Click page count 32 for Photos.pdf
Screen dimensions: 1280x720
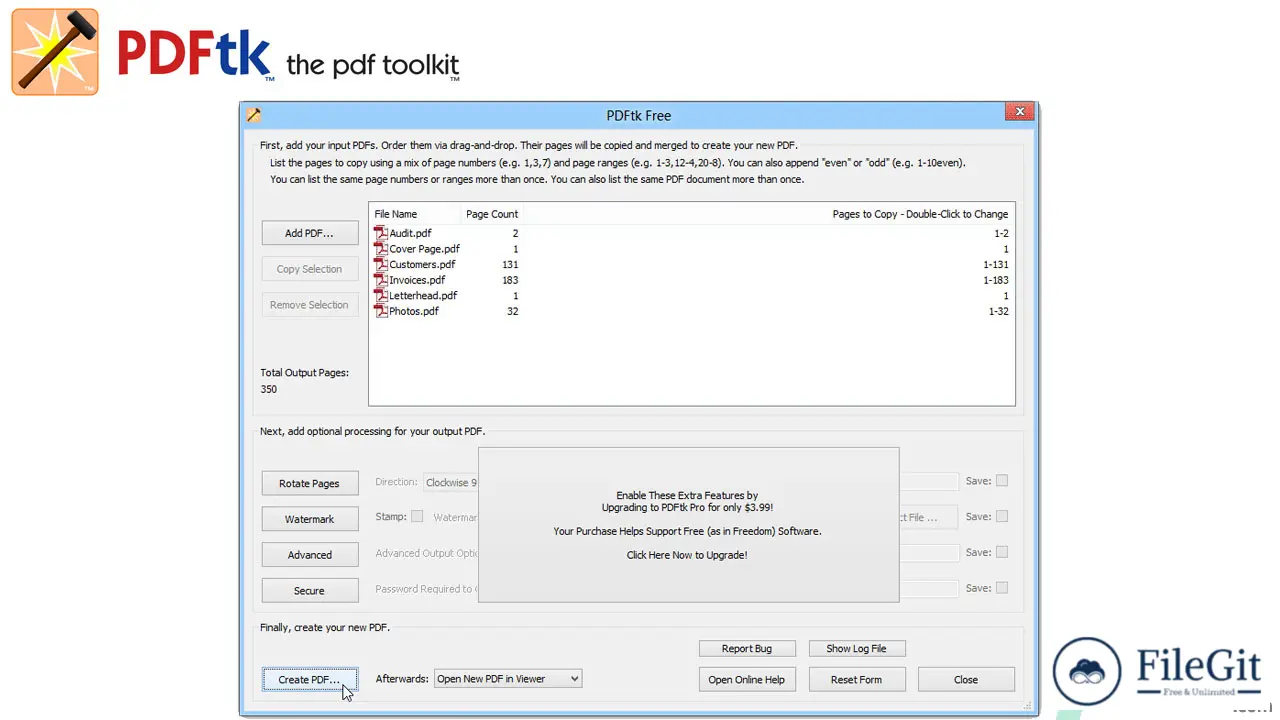pos(513,311)
